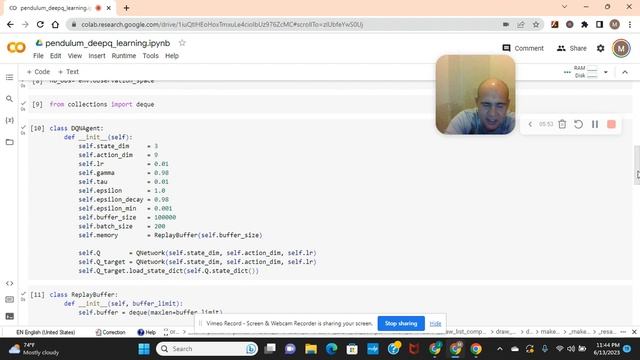Viewport: 640px width, 360px height.
Task: Share this page from address bar
Action: pos(521,24)
